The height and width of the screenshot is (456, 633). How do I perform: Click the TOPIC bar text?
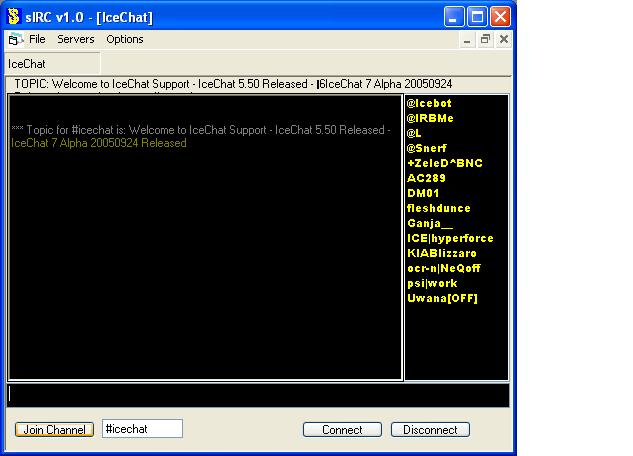[x=233, y=84]
